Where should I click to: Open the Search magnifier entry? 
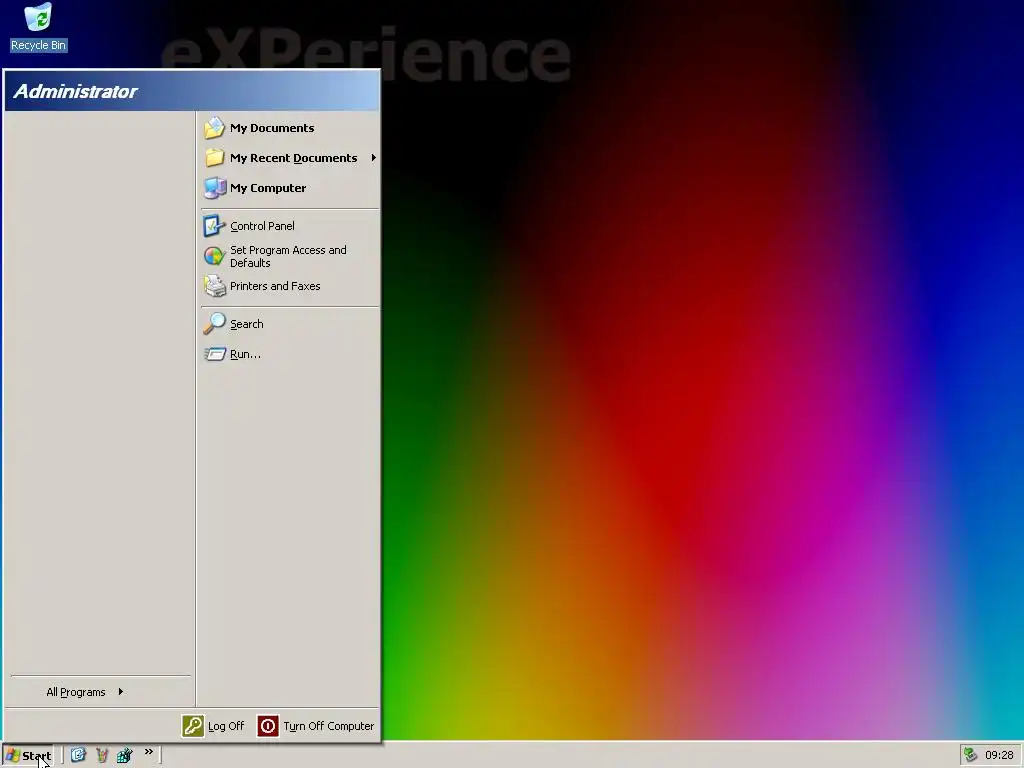point(290,324)
